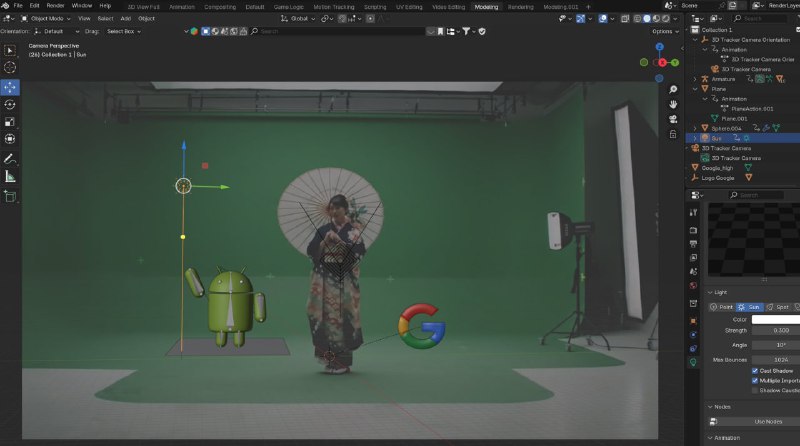Select the Spot light type
The image size is (800, 446).
click(778, 307)
